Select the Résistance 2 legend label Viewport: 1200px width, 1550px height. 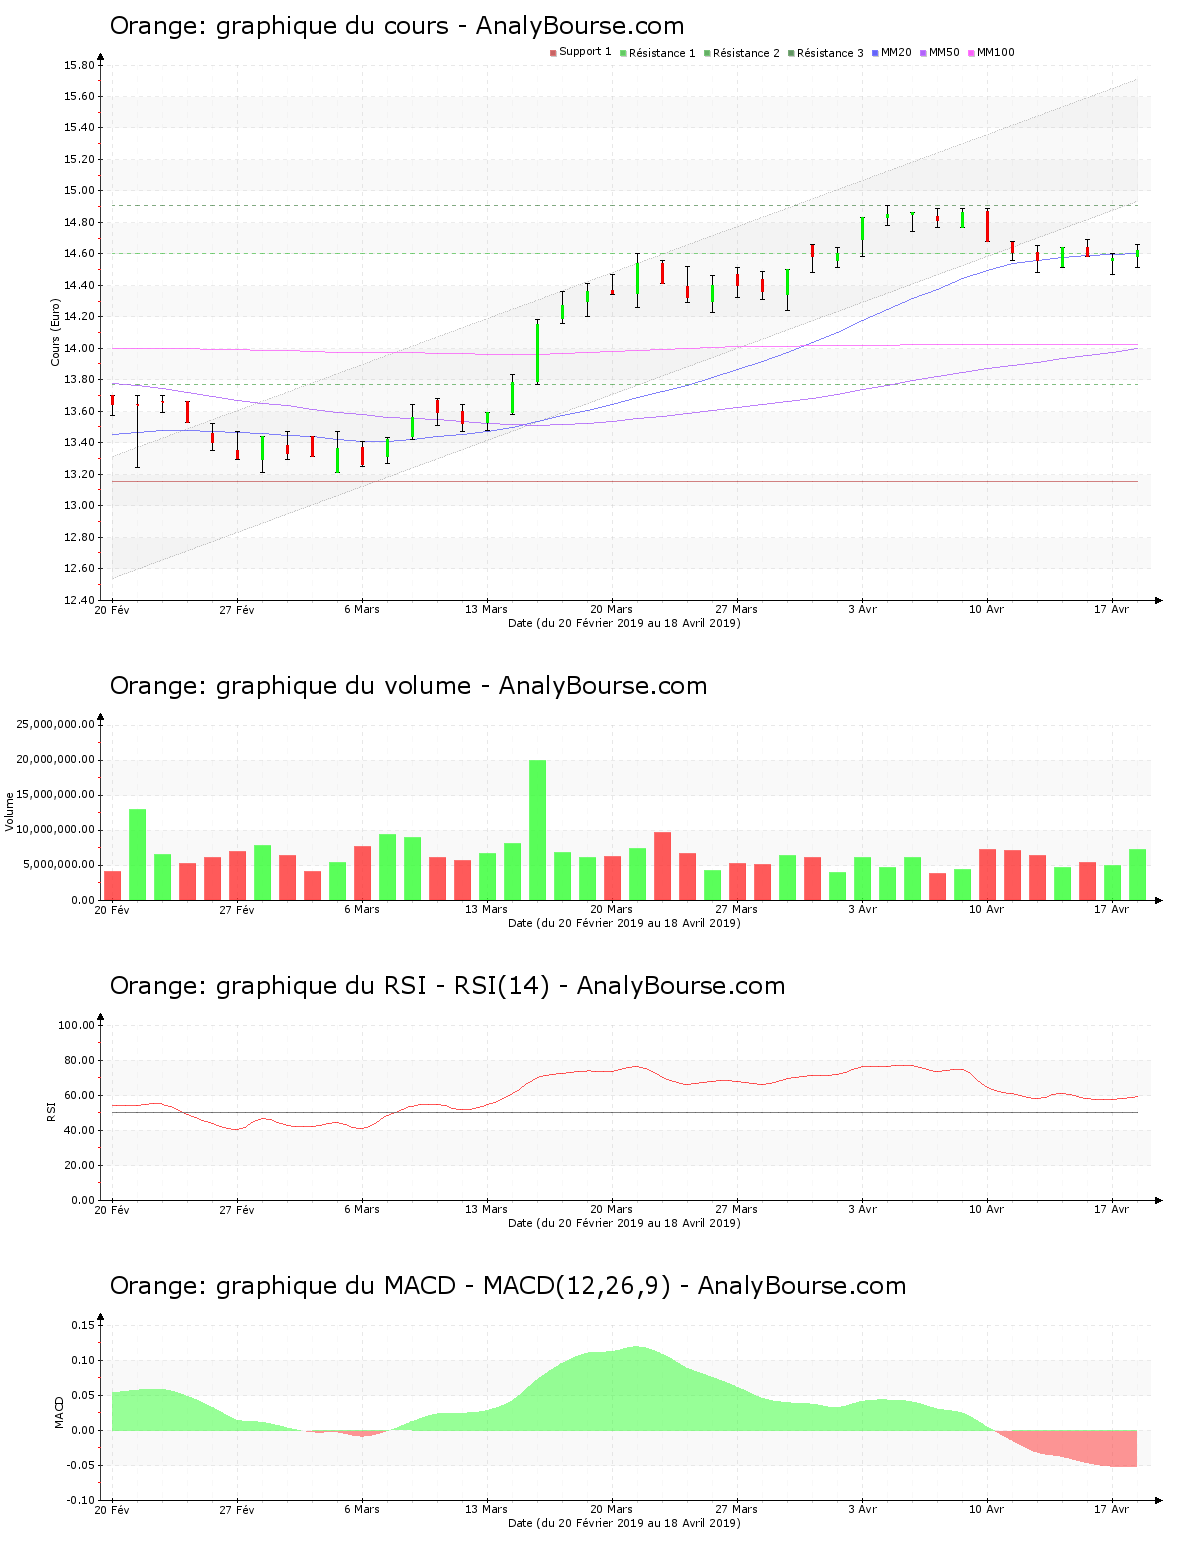coord(746,53)
